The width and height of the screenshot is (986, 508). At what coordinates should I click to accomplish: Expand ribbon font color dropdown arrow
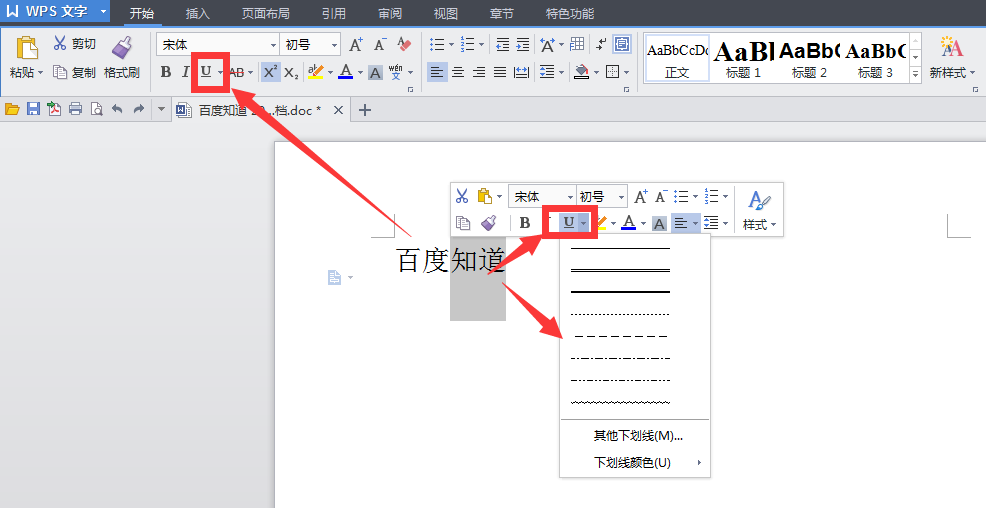coord(360,72)
